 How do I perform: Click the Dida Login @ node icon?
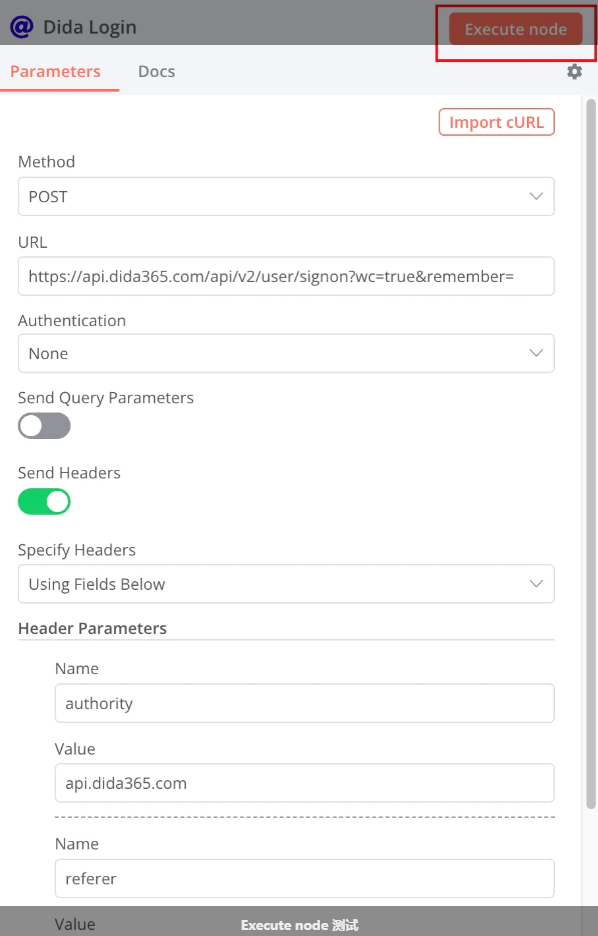click(x=21, y=27)
